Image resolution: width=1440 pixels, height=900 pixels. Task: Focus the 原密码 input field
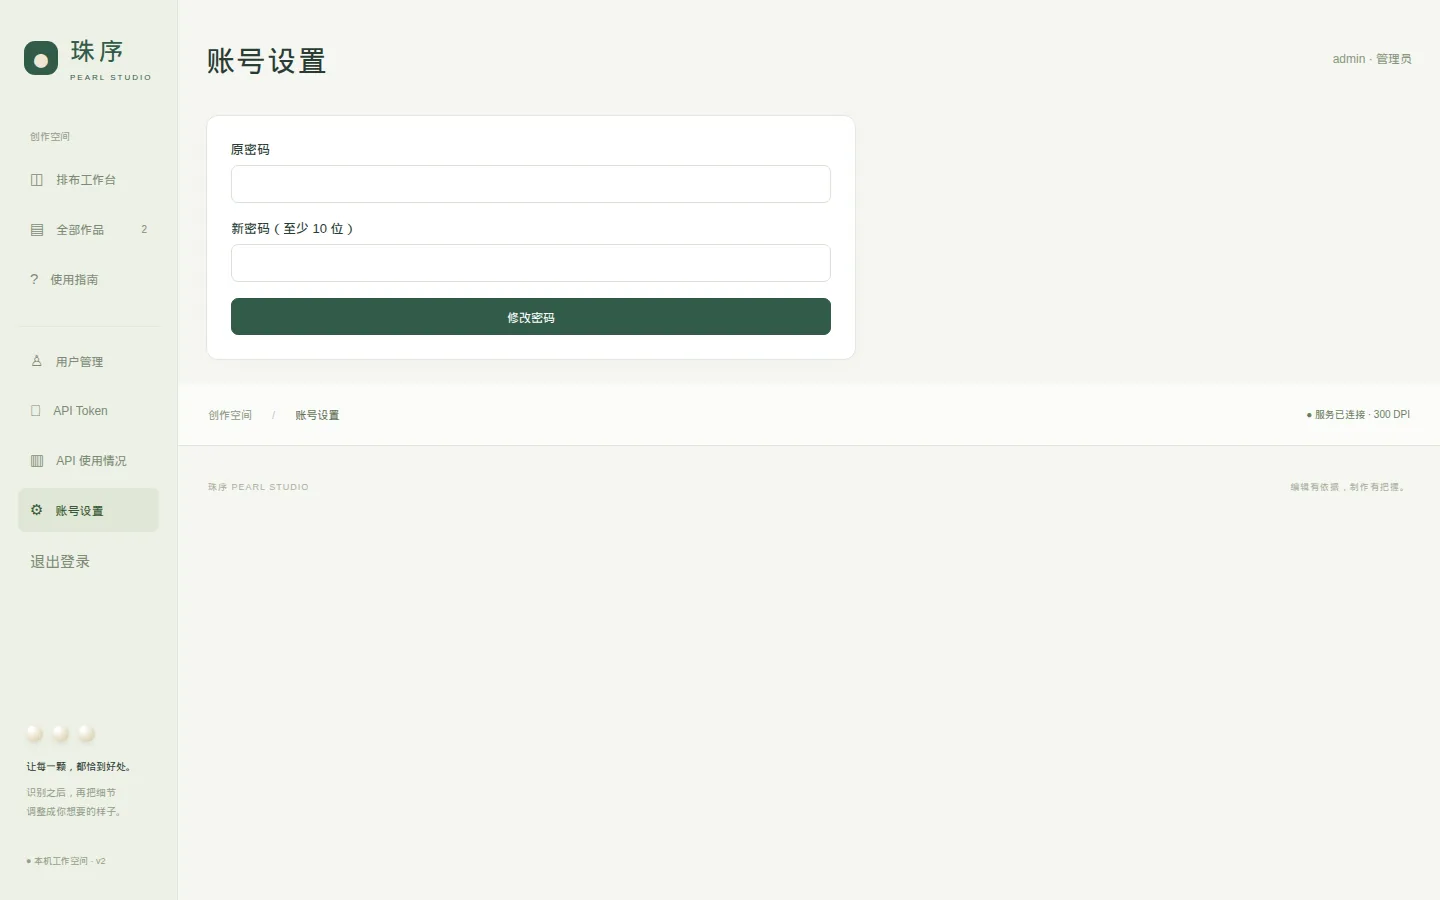pyautogui.click(x=531, y=184)
